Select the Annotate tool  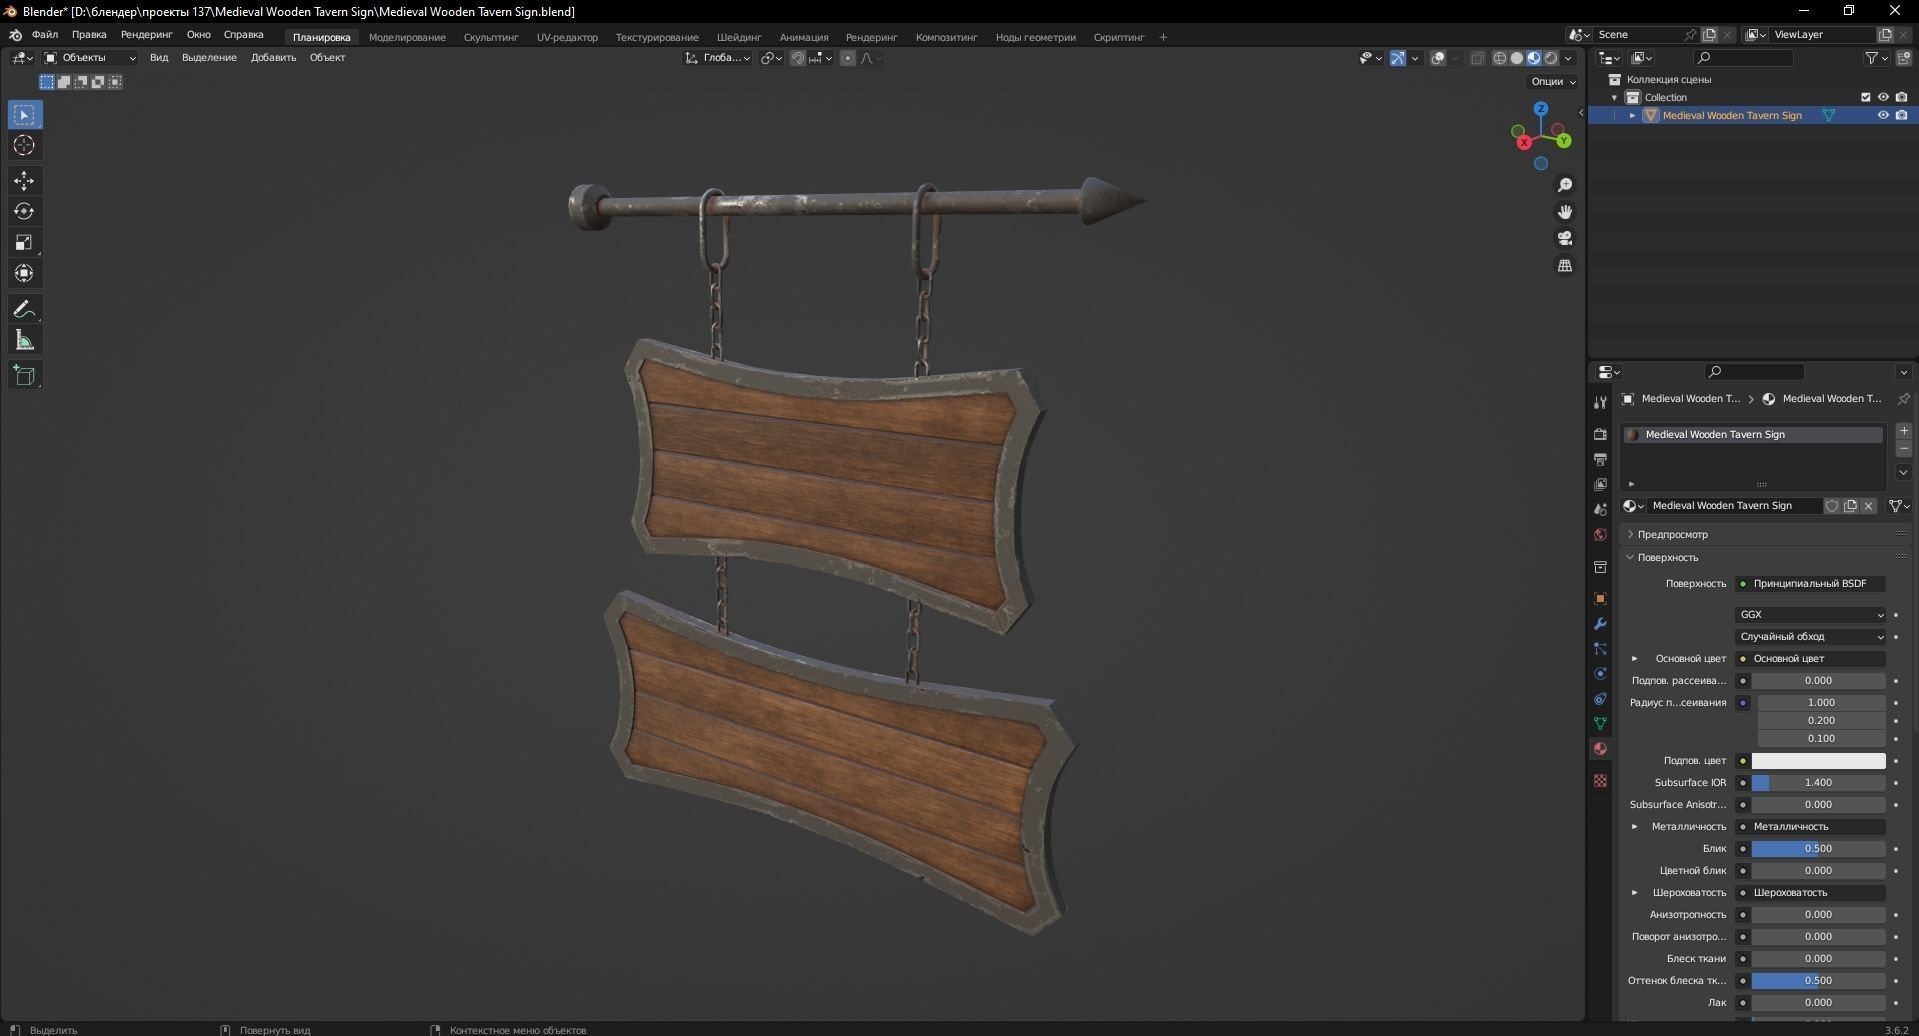tap(25, 309)
